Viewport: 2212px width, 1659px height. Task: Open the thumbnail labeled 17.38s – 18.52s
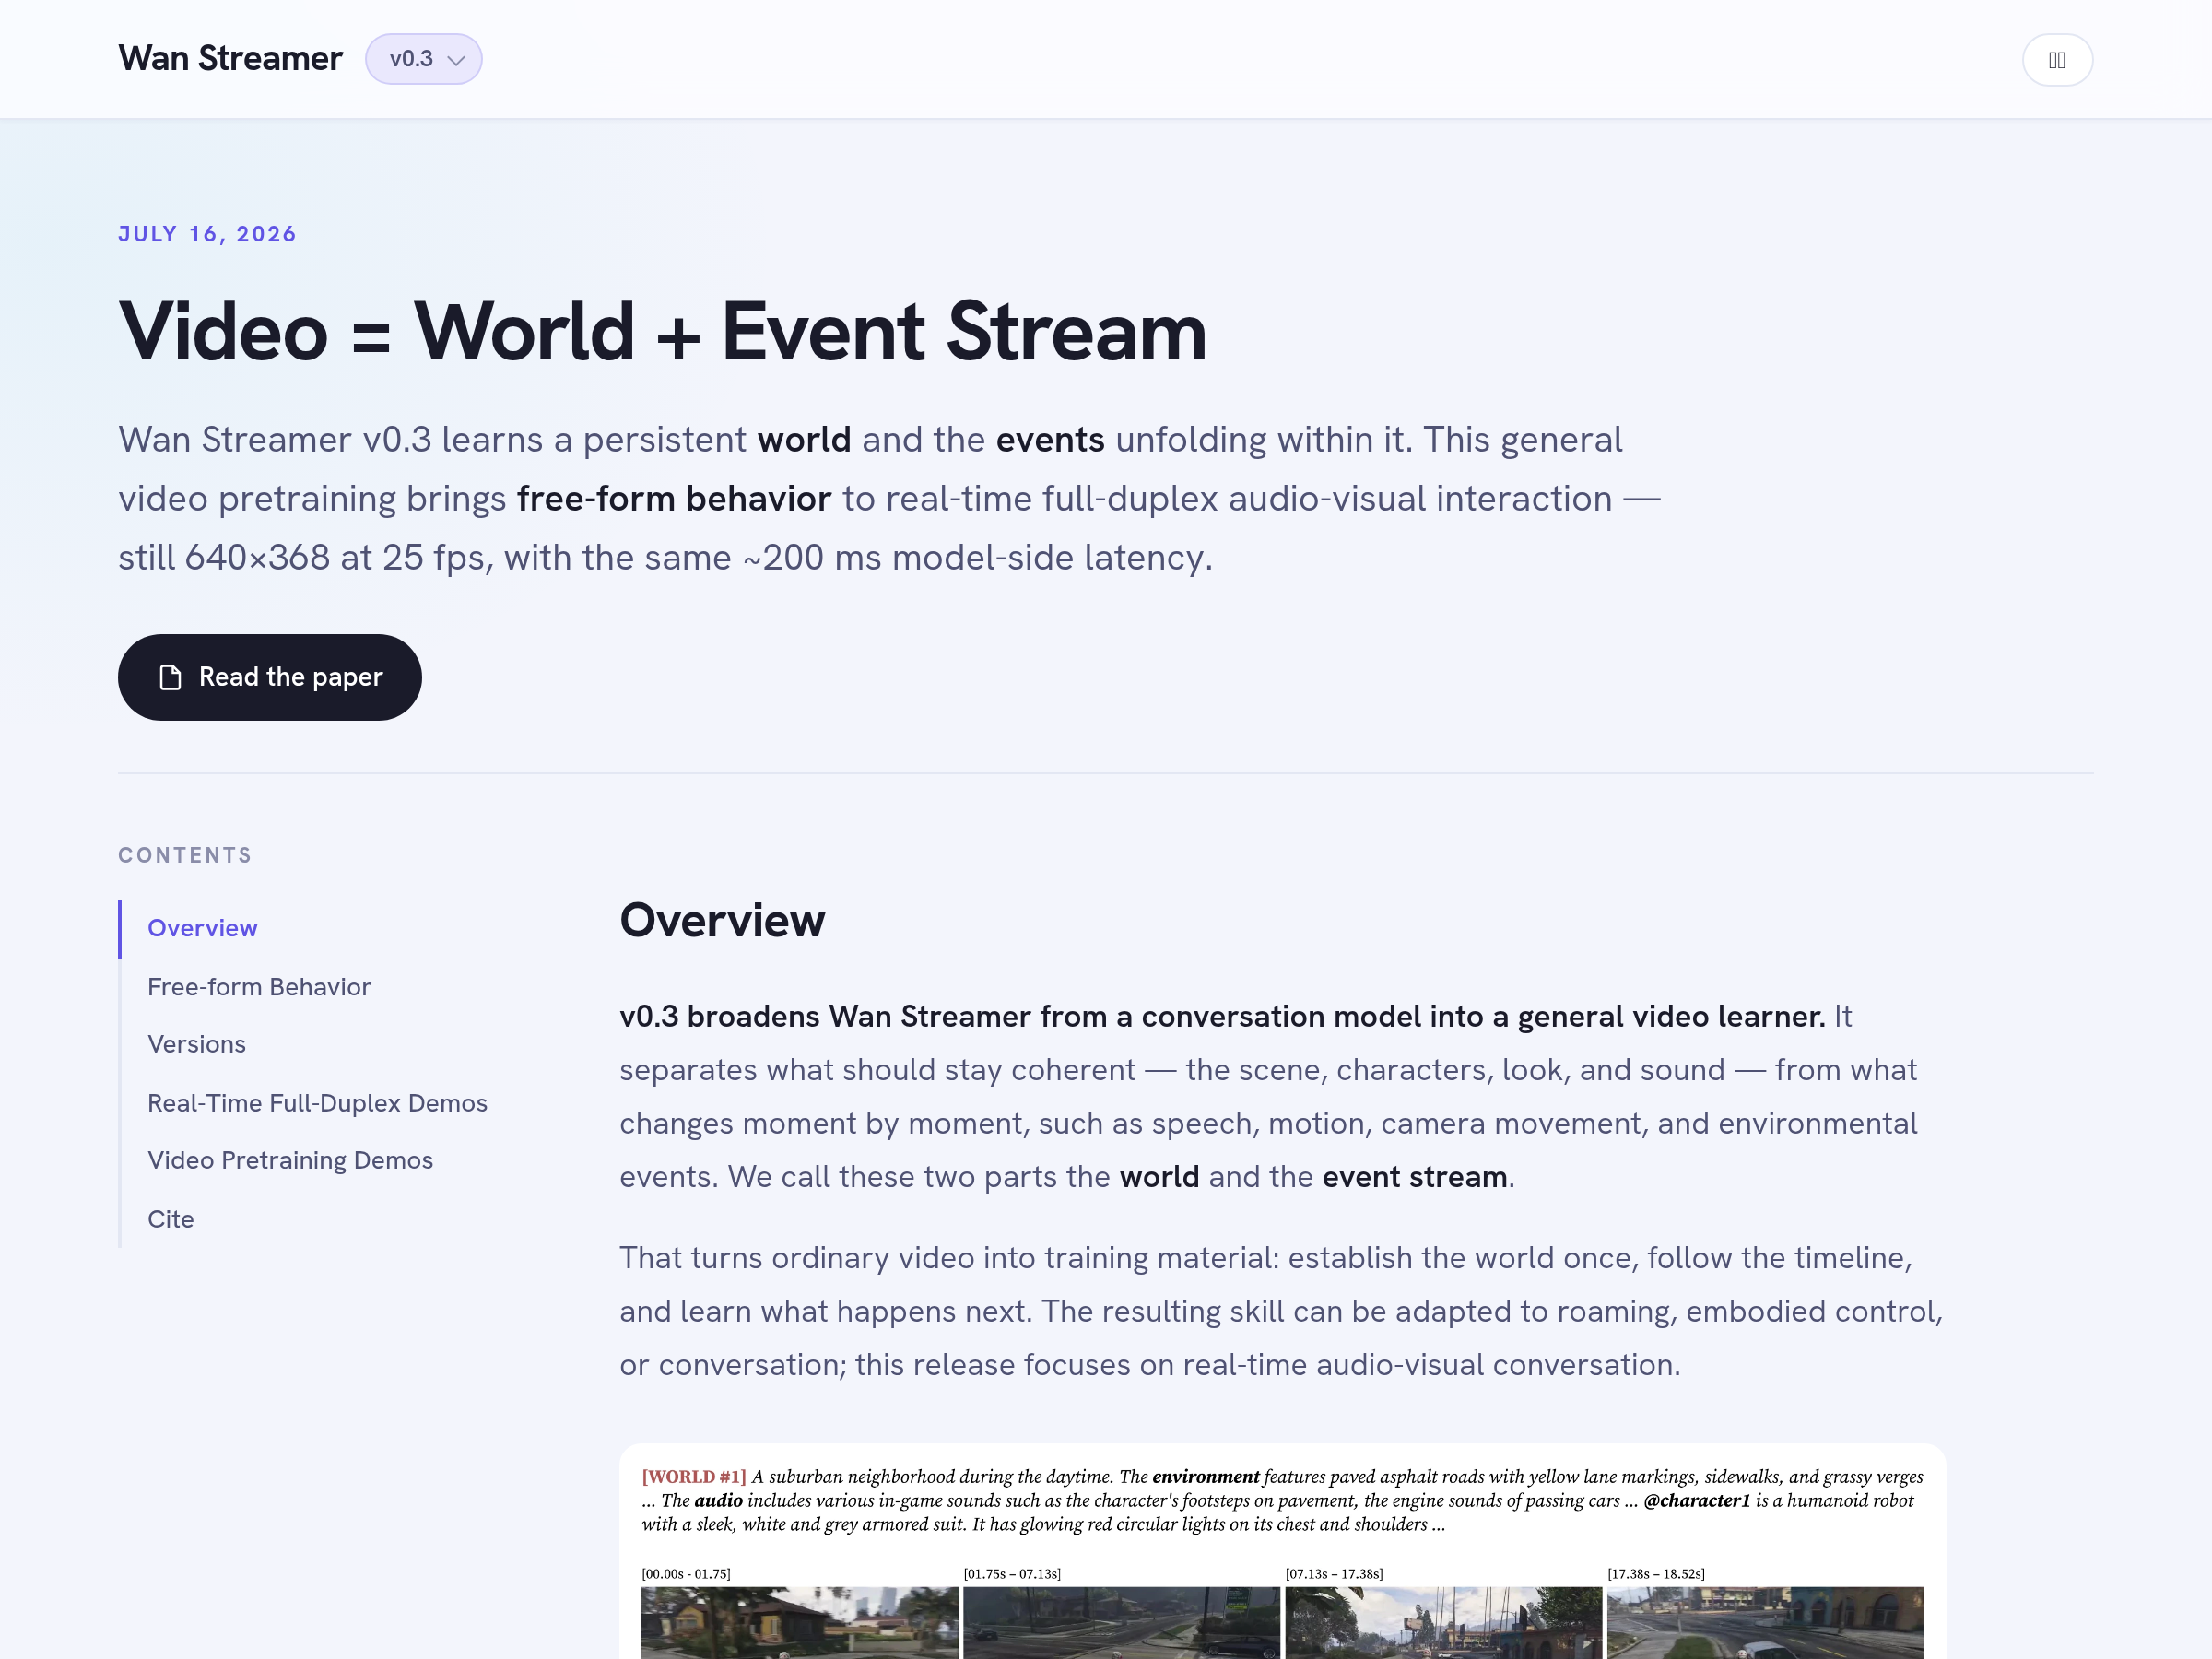(1765, 1622)
